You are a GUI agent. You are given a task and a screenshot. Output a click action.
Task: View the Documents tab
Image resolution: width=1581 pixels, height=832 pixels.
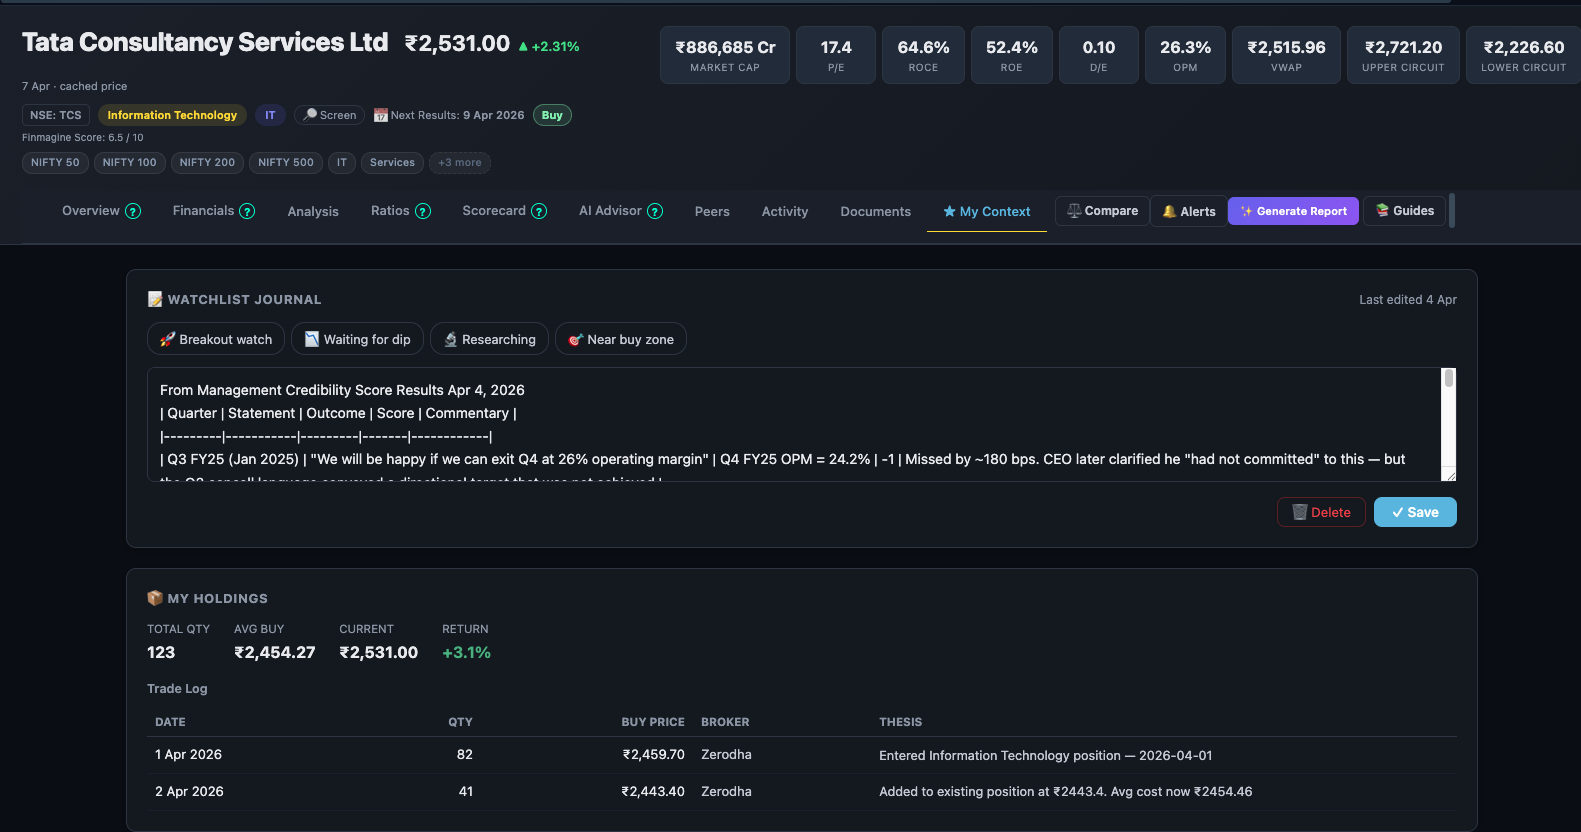876,211
